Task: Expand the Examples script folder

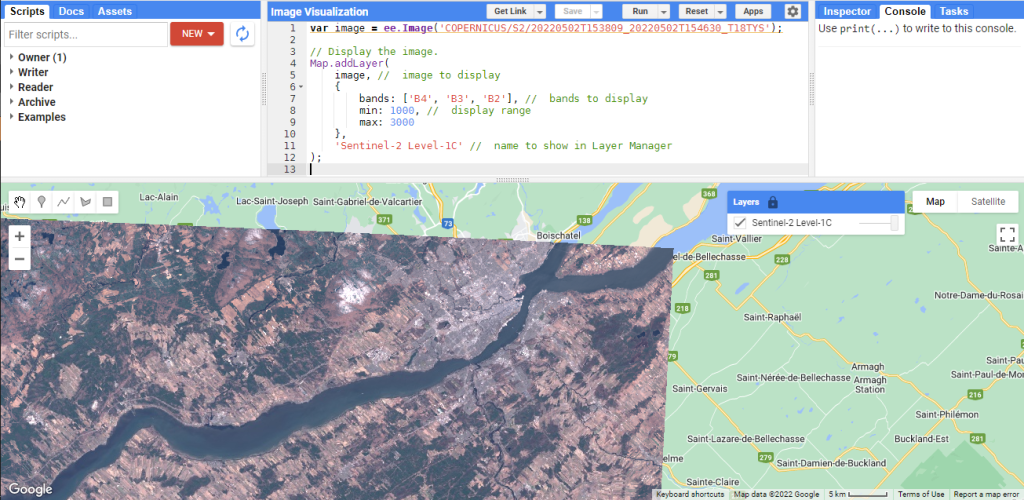Action: tap(12, 117)
